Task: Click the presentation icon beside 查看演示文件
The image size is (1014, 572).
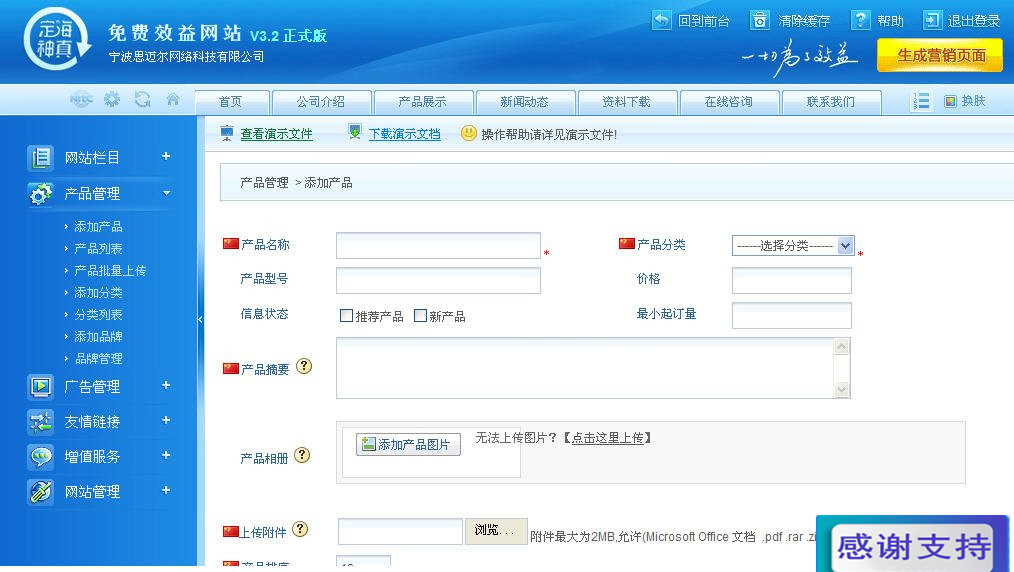Action: (226, 133)
